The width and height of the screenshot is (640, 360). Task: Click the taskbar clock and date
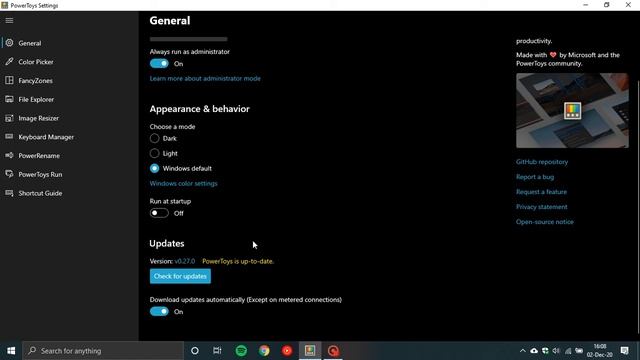pyautogui.click(x=600, y=351)
